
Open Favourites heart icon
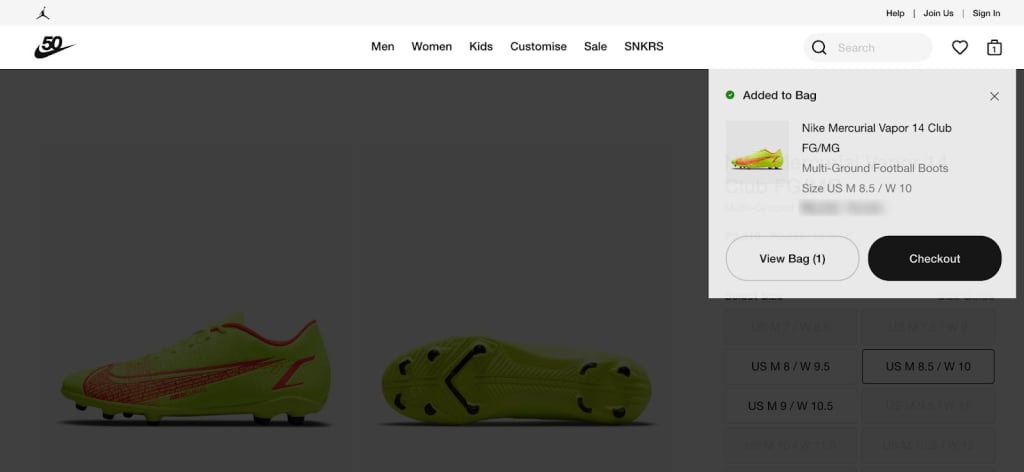[x=959, y=48]
